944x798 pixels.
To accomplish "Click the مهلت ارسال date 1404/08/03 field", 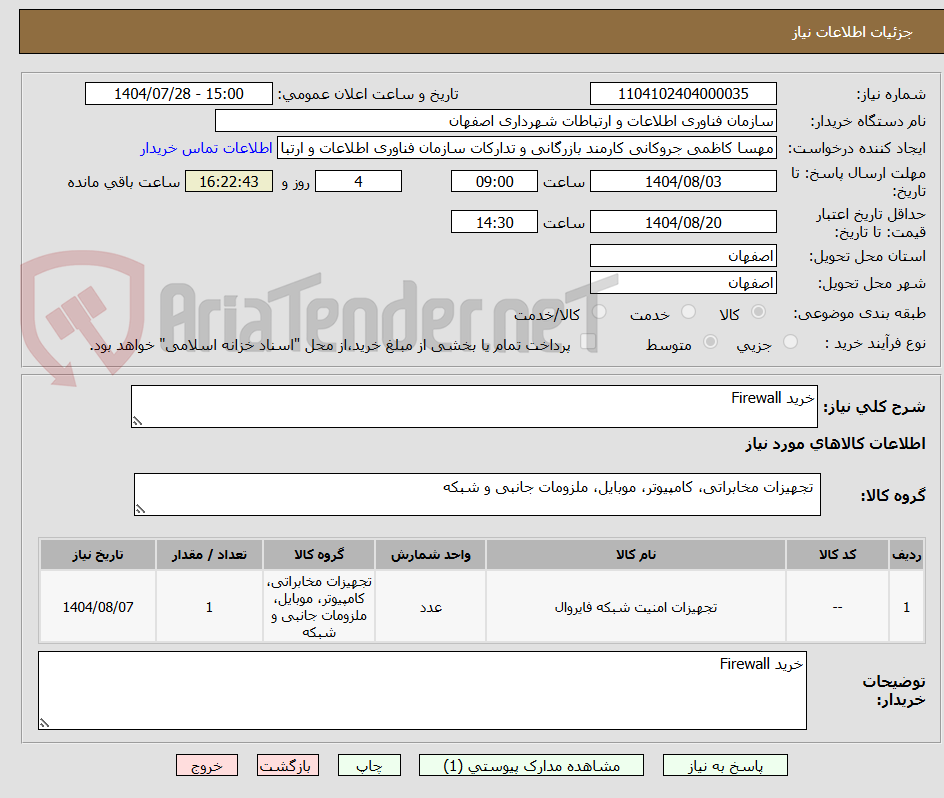I will coord(683,181).
